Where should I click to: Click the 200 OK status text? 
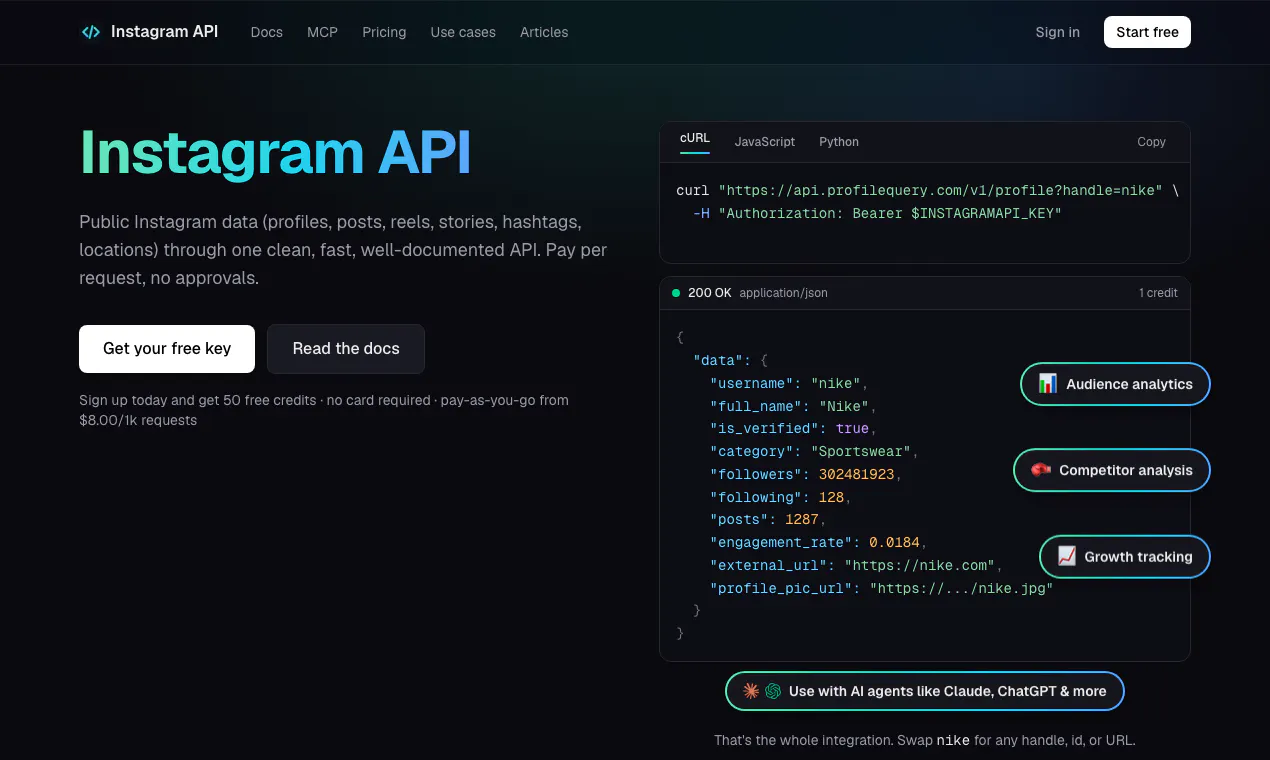(x=710, y=293)
